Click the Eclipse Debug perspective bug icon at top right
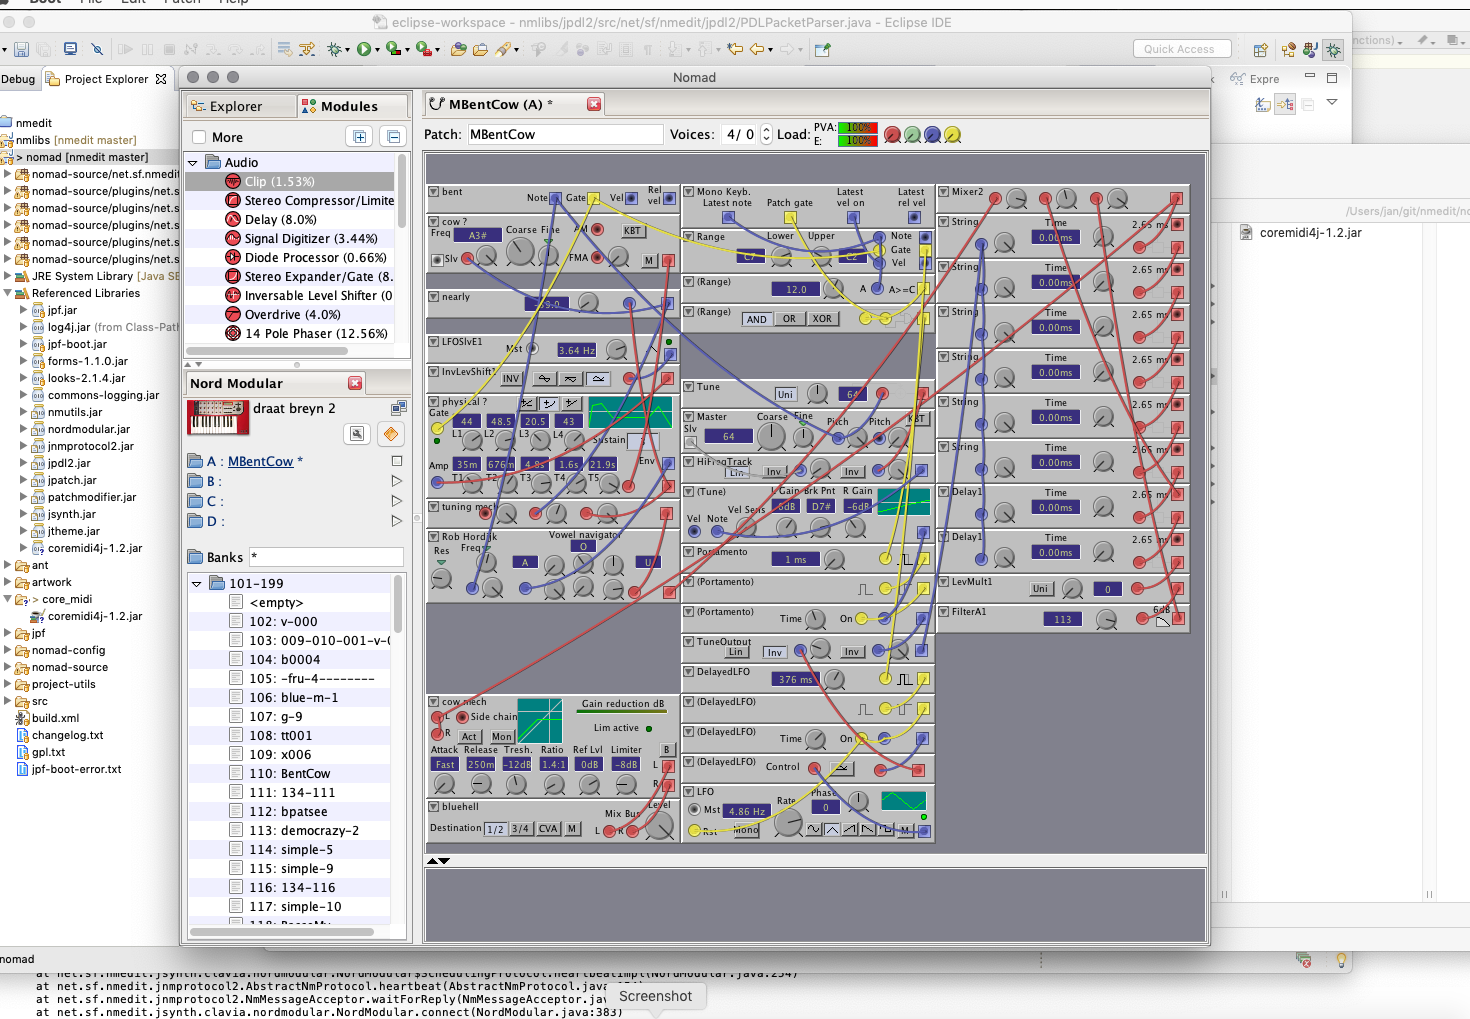 [x=1334, y=49]
